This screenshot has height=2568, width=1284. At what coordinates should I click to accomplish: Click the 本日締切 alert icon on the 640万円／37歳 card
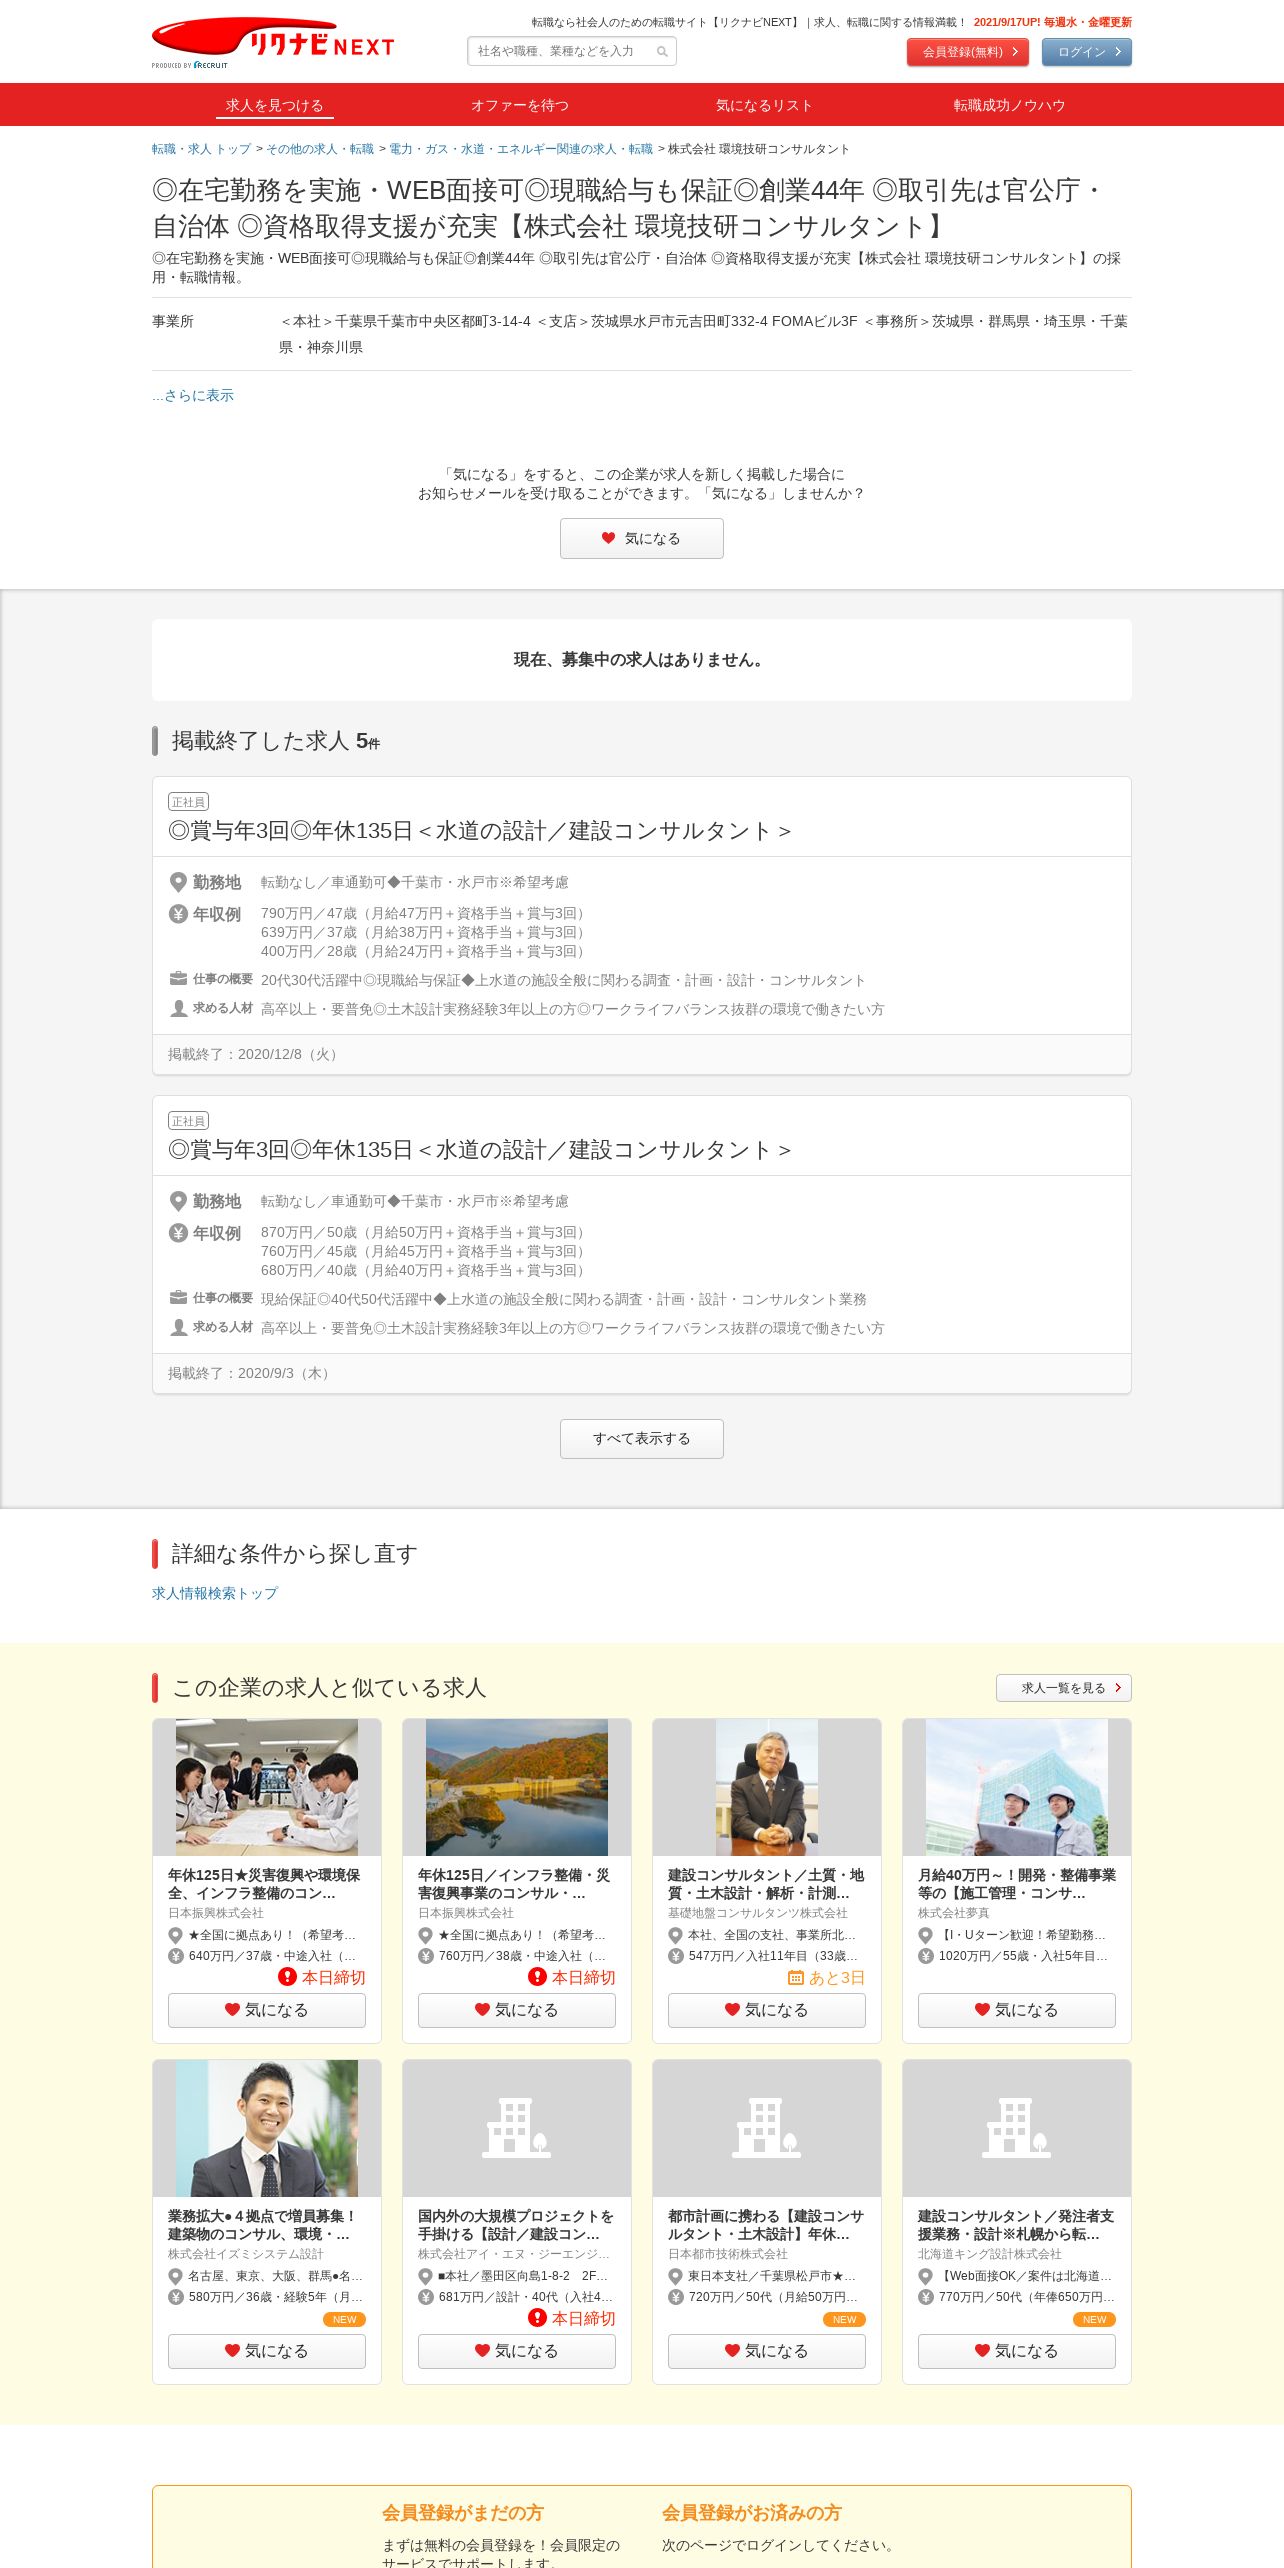[x=287, y=1977]
